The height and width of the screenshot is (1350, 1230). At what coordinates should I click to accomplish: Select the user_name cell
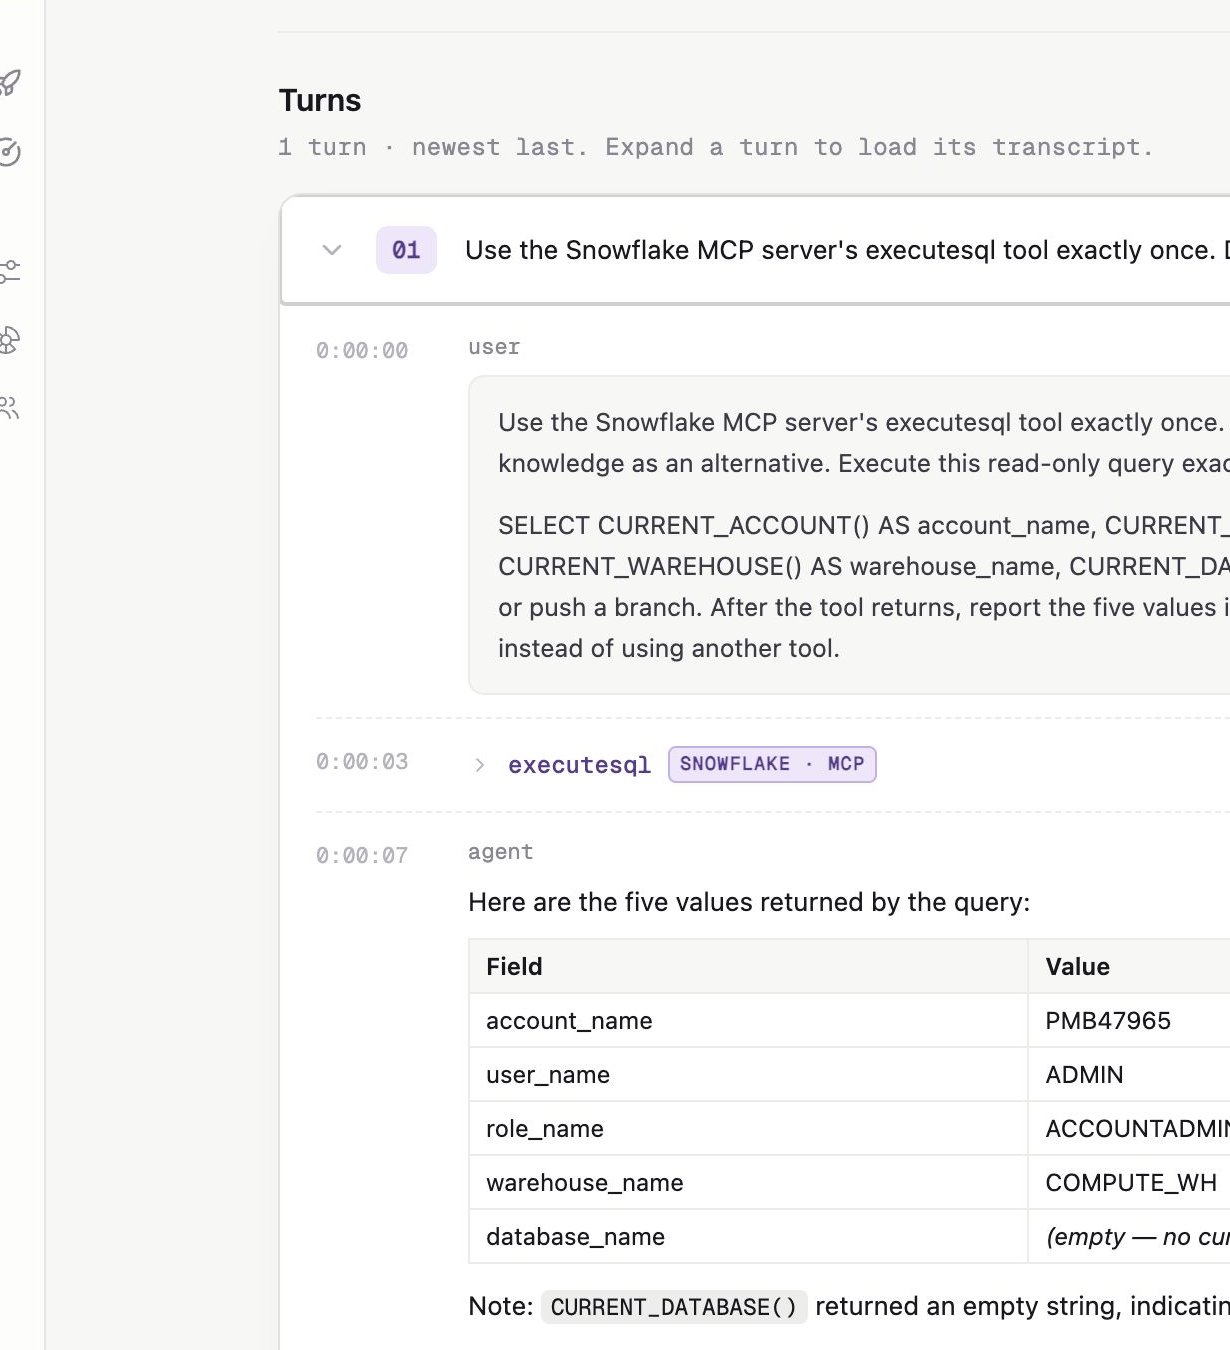pos(748,1075)
